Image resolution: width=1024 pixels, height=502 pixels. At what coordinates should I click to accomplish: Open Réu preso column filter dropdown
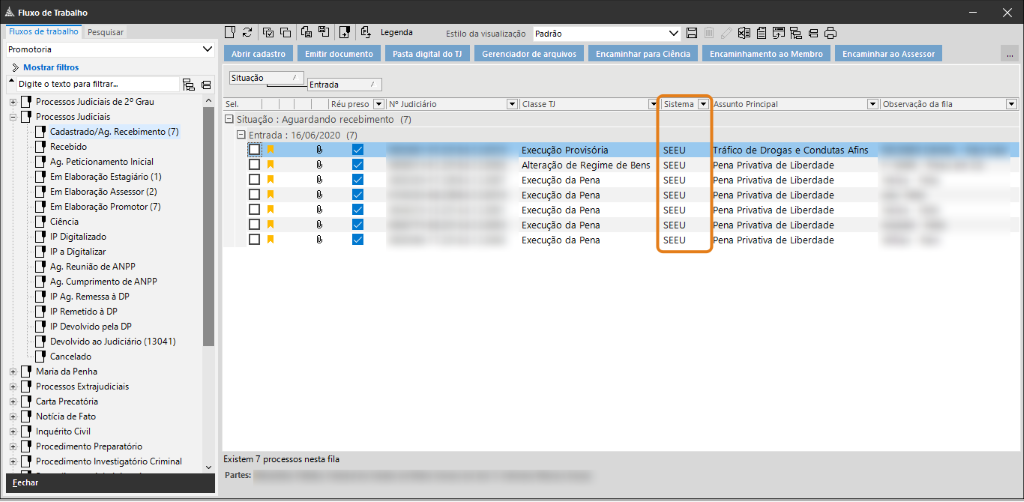click(377, 104)
